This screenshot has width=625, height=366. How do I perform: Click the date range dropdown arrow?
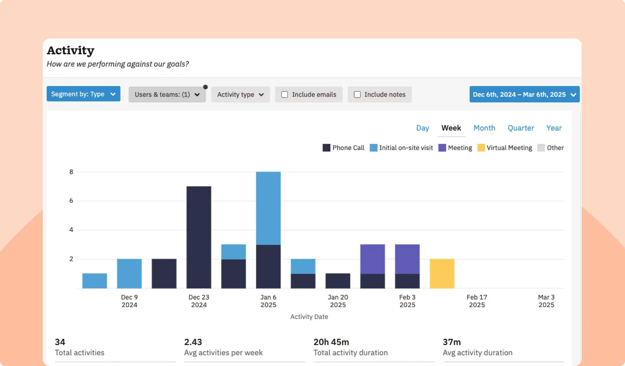point(573,94)
